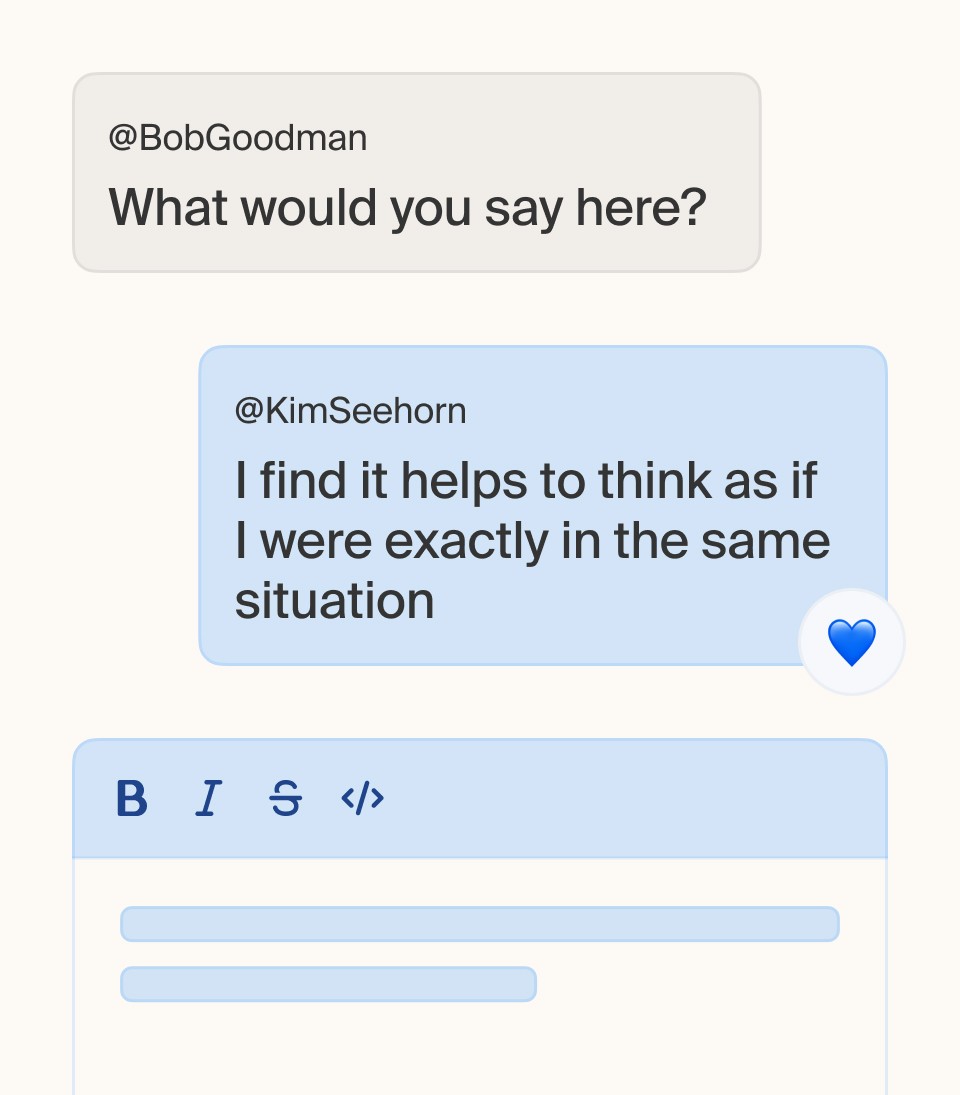Screen dimensions: 960x1095
Task: Enable strikethrough text formatting
Action: (x=286, y=798)
